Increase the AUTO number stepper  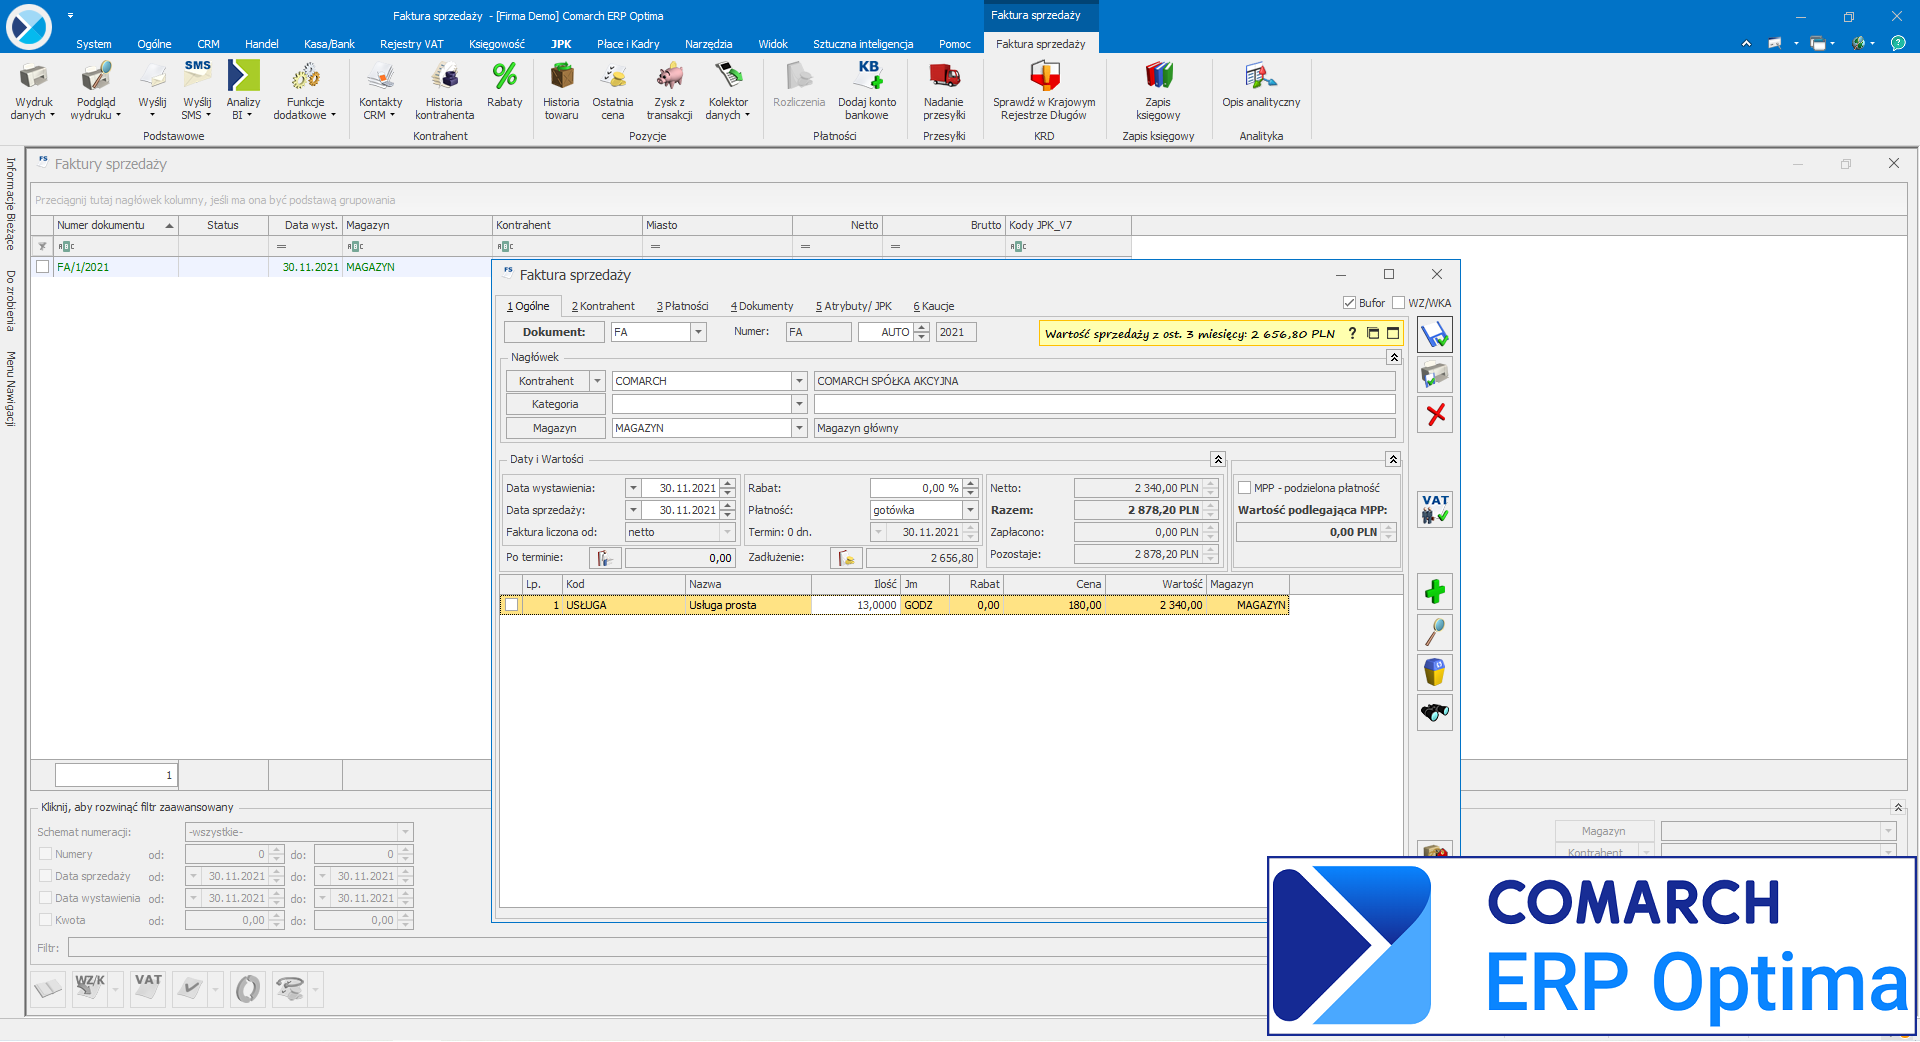922,328
